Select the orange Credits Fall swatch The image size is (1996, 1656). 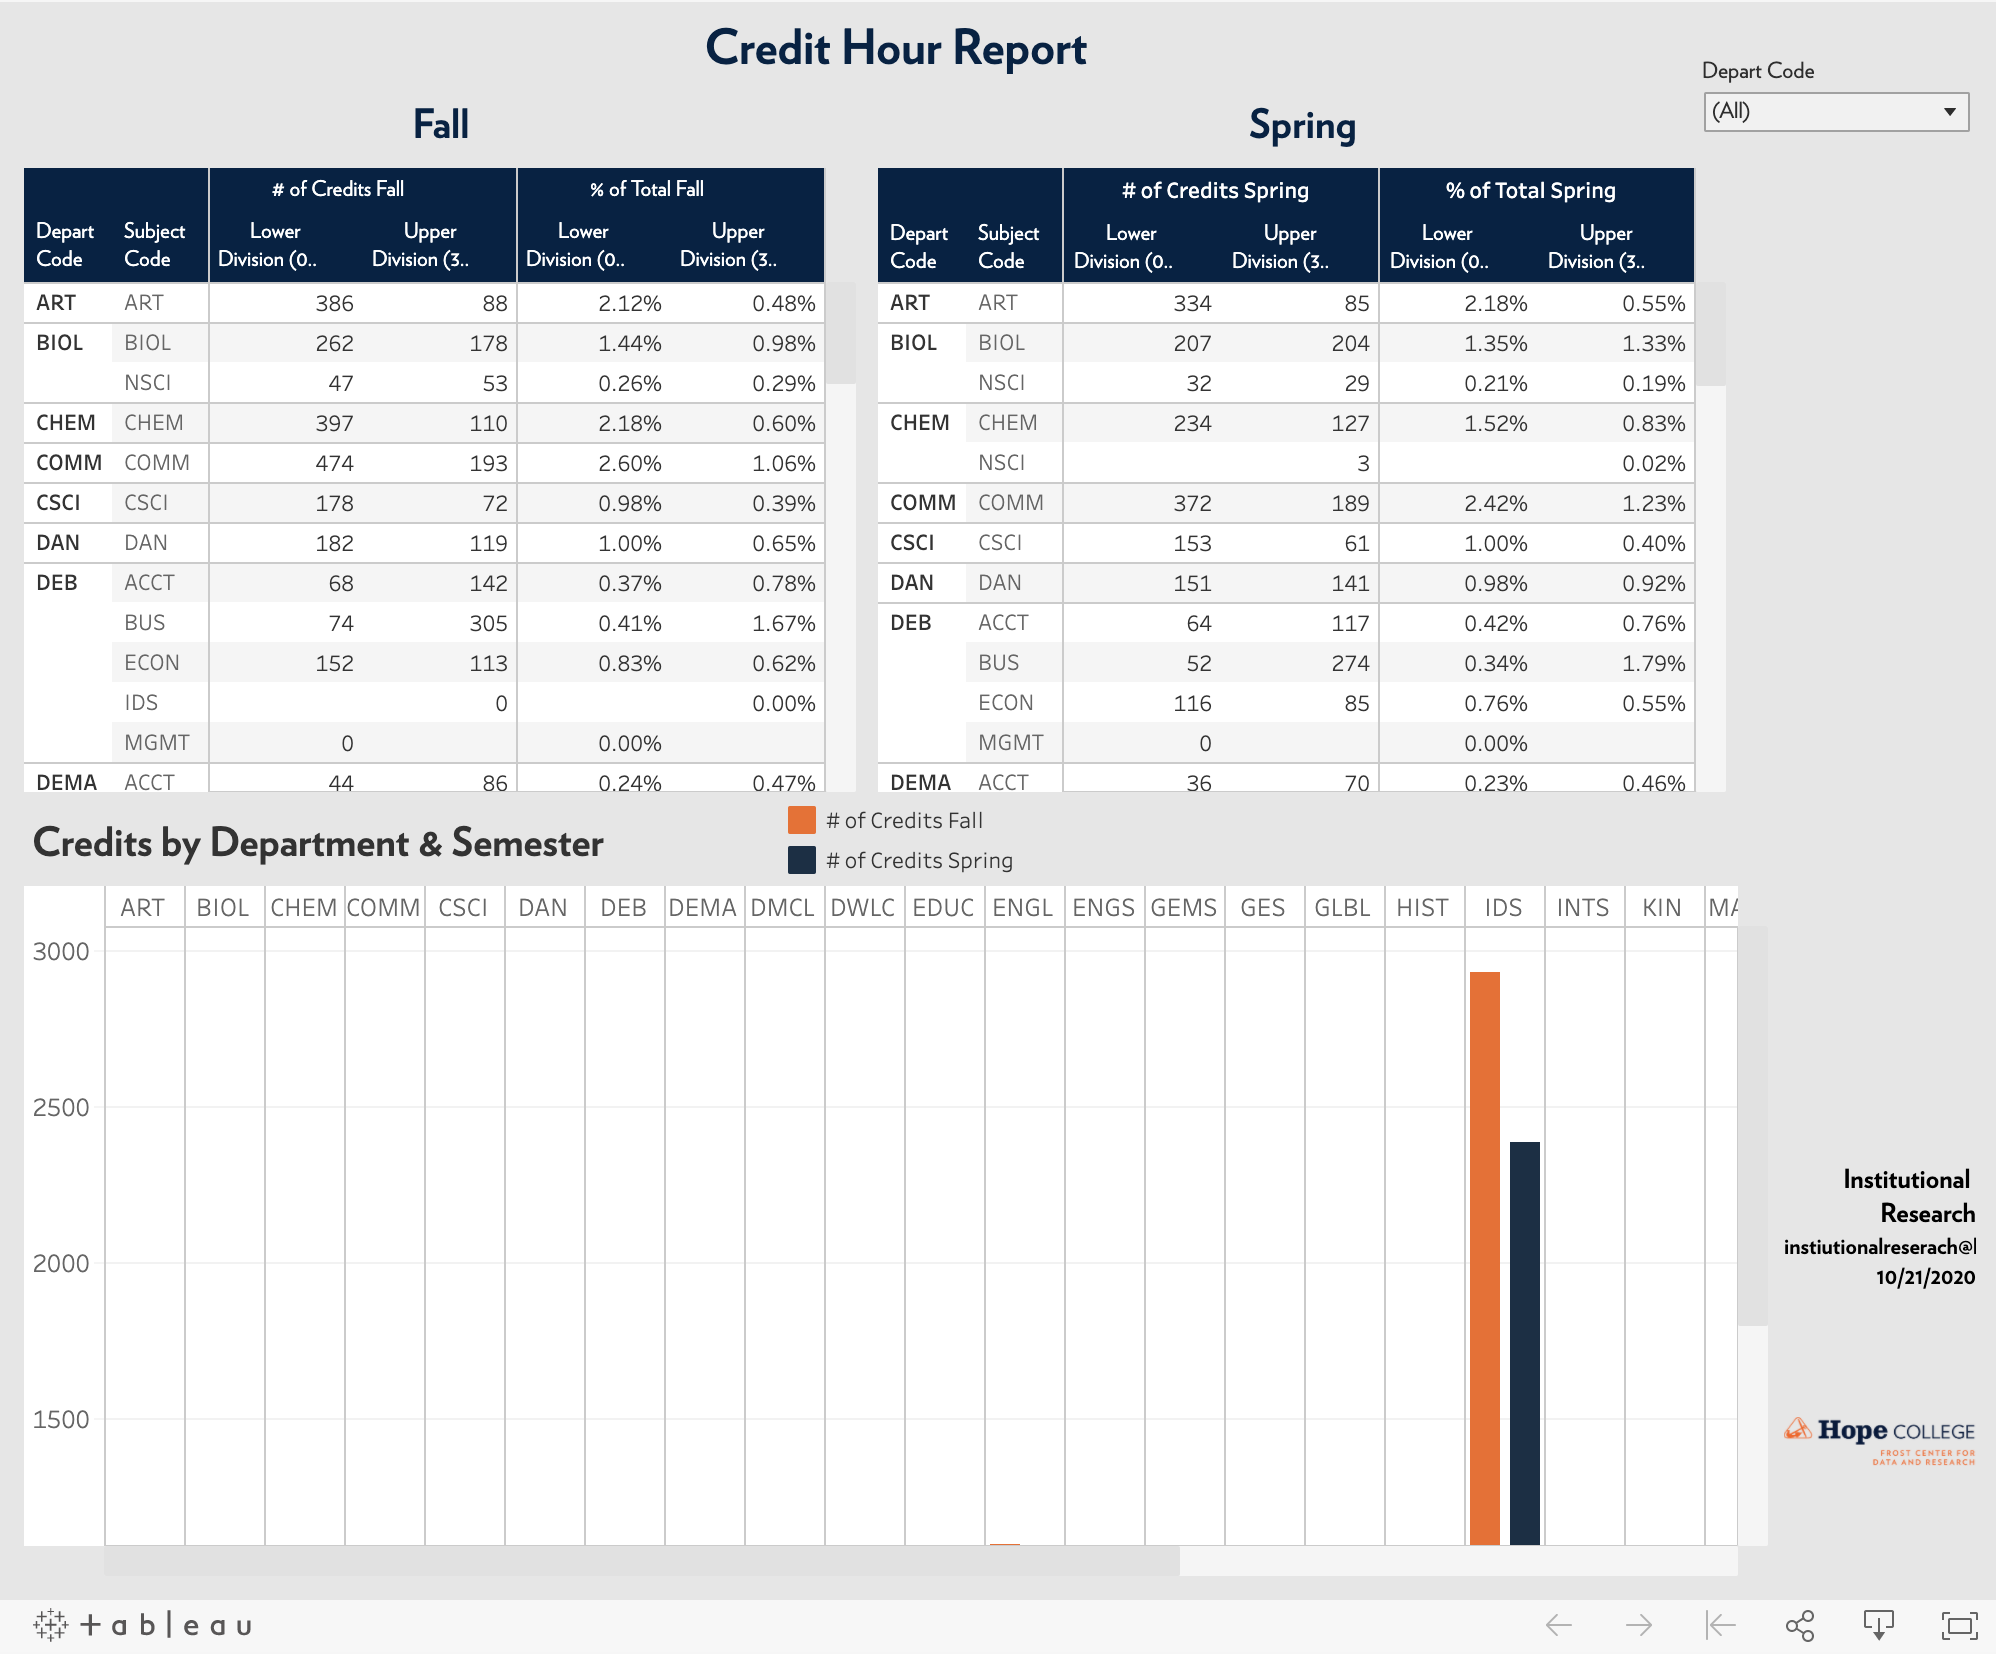(802, 821)
